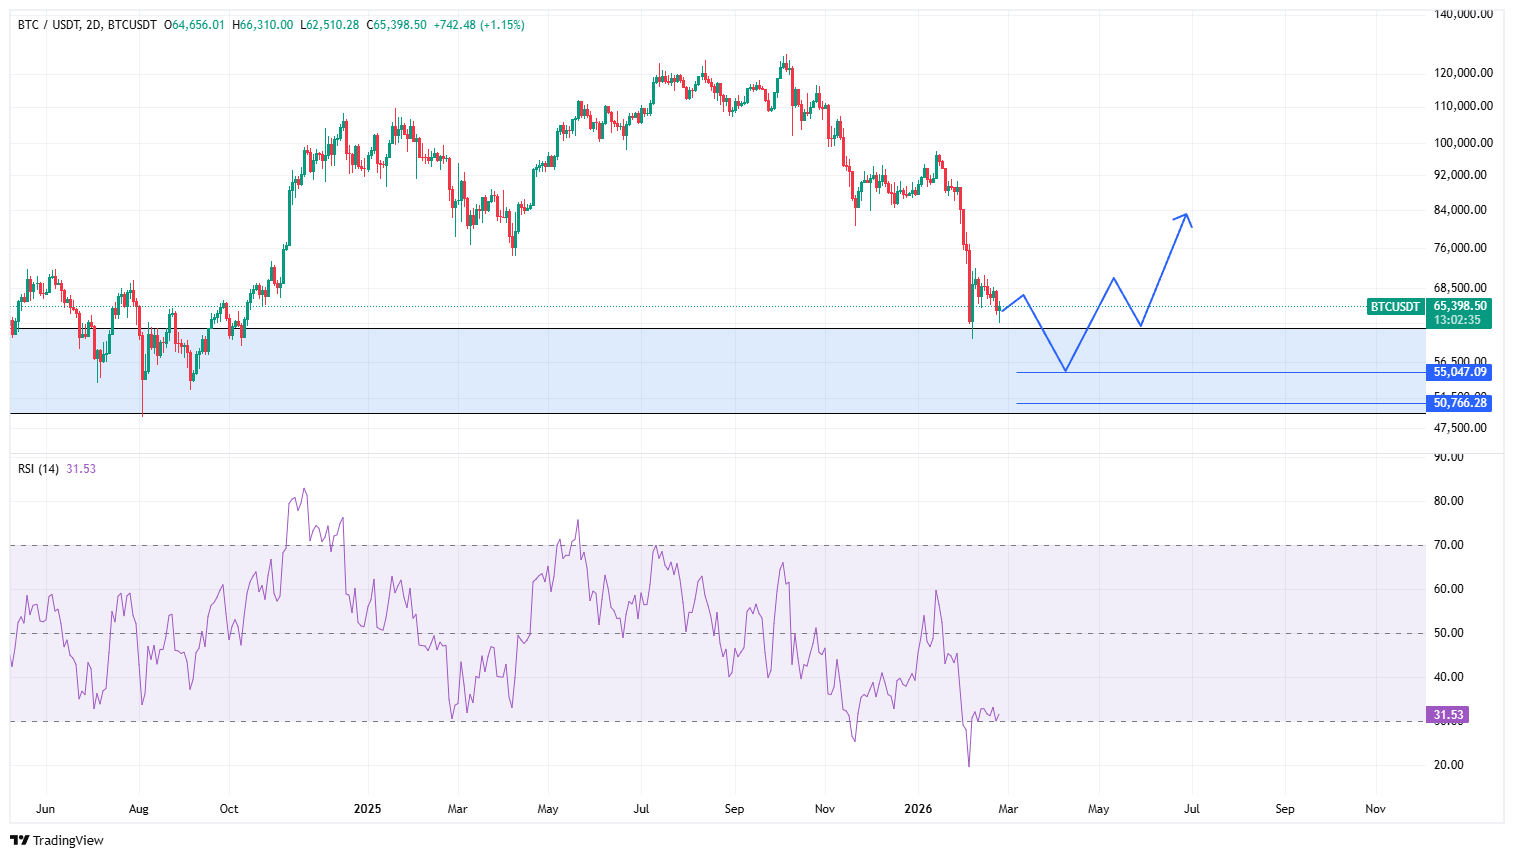The height and width of the screenshot is (858, 1514).
Task: Click the TradingView logo
Action: tap(57, 840)
